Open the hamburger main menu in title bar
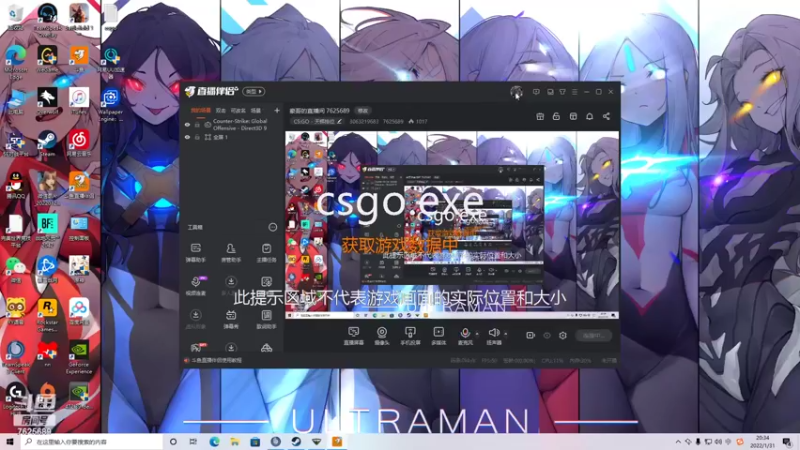This screenshot has width=800, height=450. [x=574, y=92]
